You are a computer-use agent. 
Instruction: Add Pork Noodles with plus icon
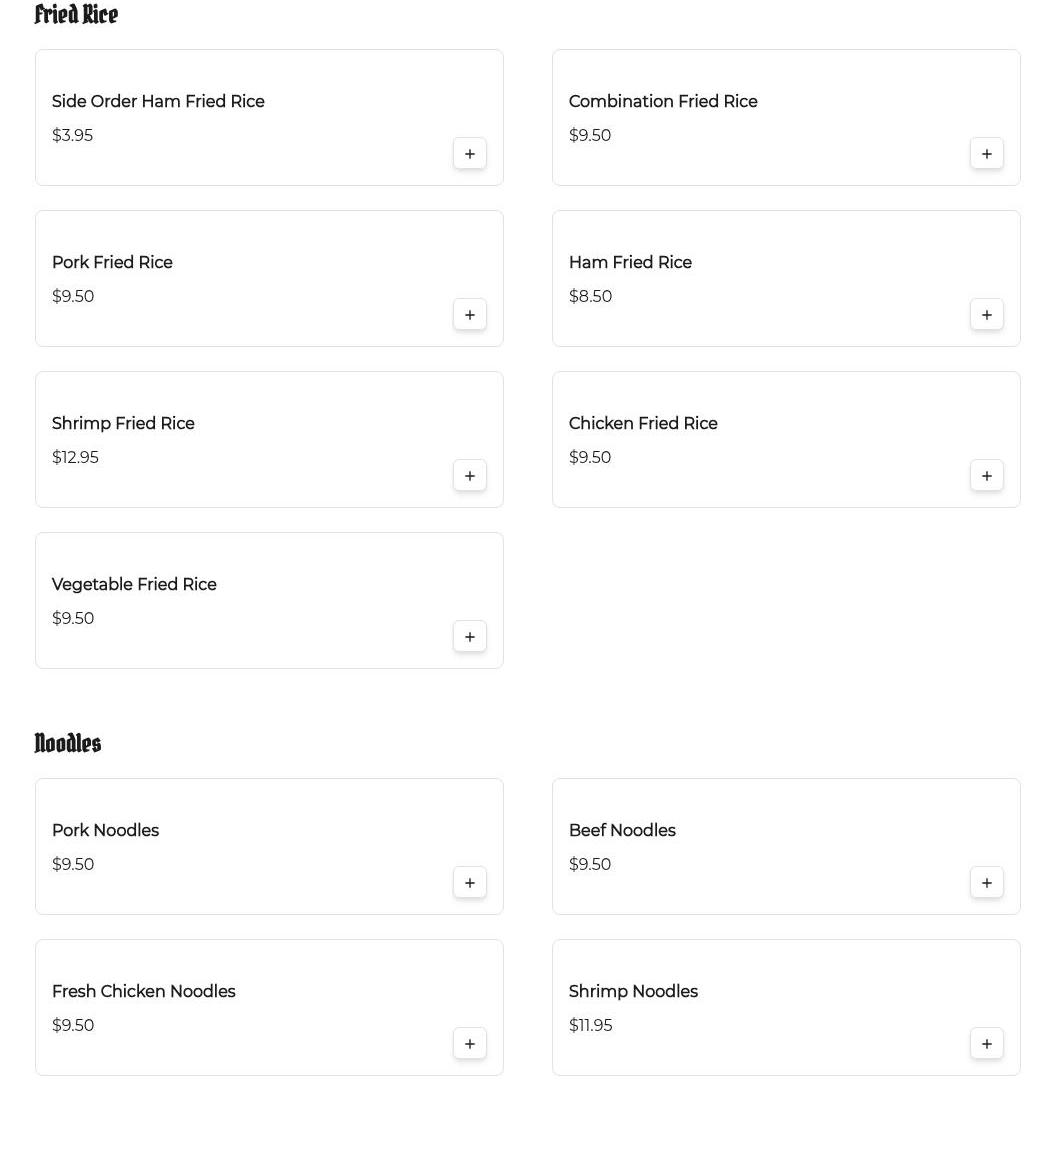point(469,882)
